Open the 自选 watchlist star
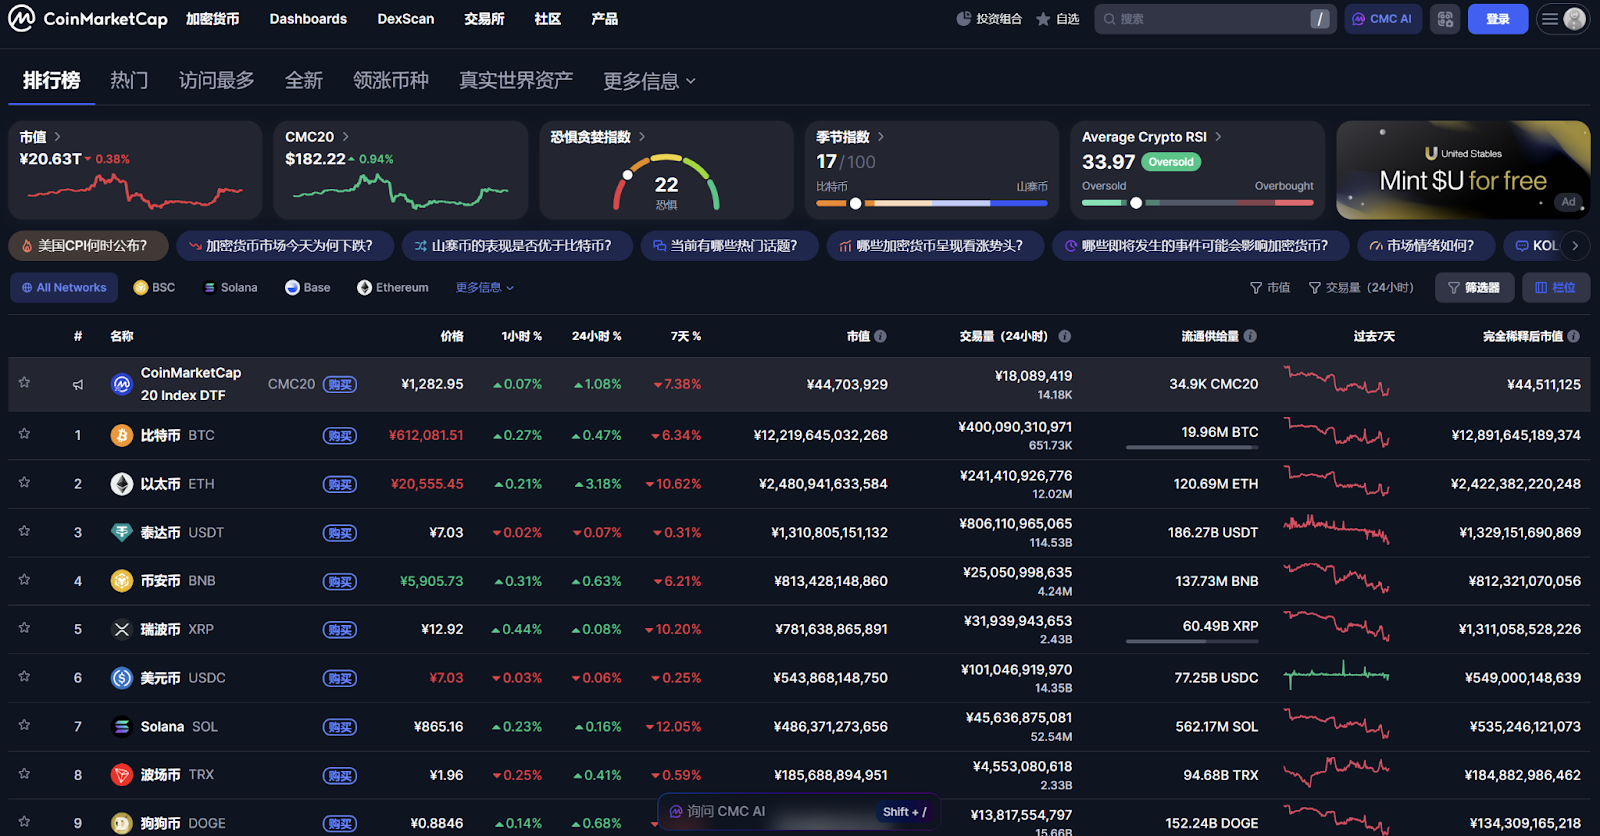This screenshot has height=836, width=1600. tap(1043, 19)
